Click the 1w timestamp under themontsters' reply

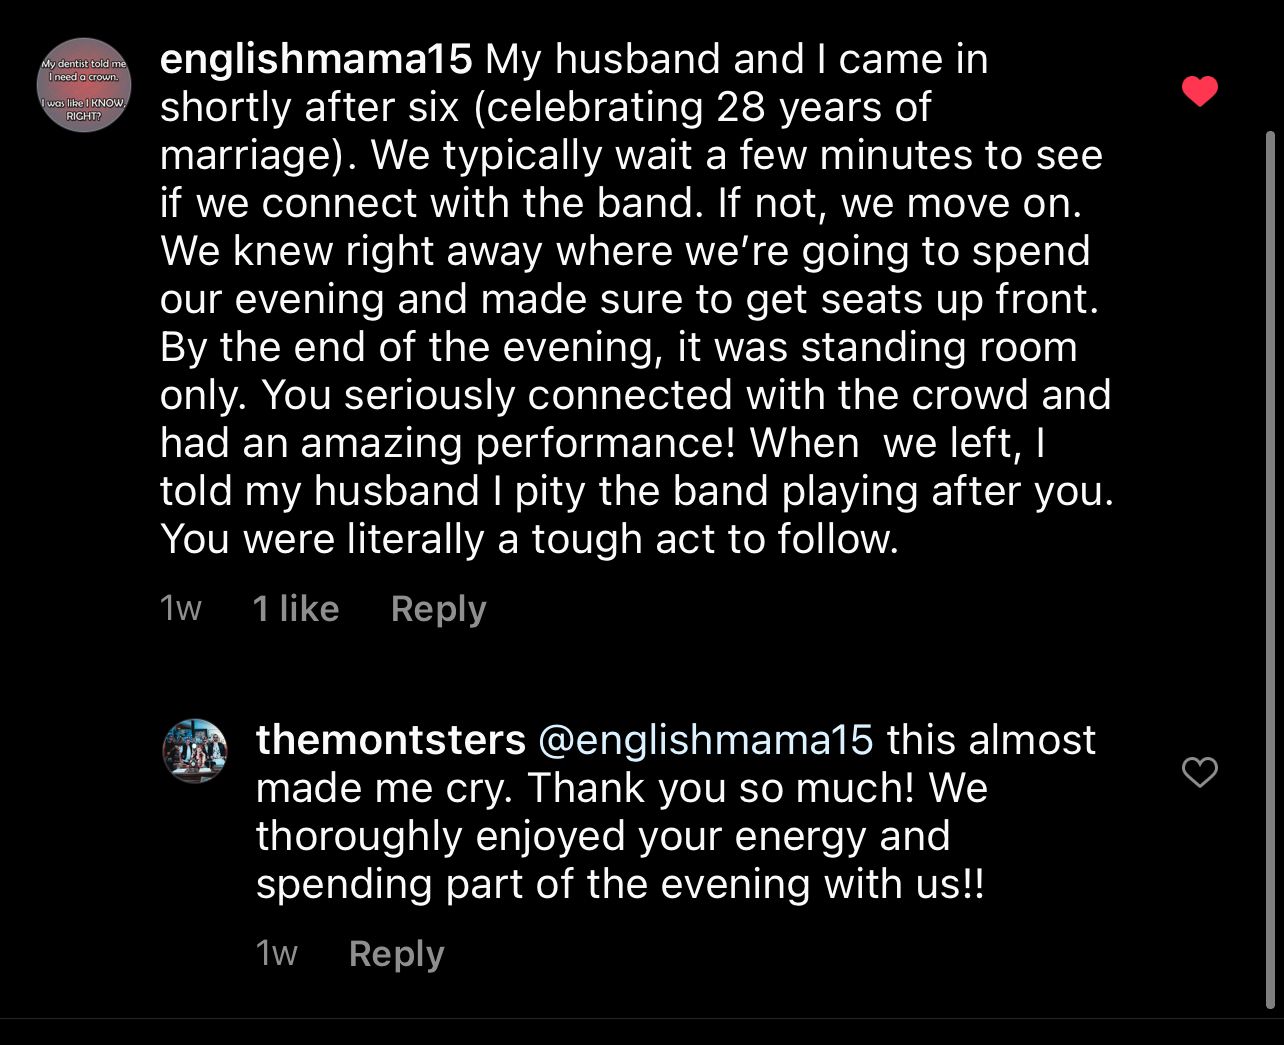(x=277, y=954)
